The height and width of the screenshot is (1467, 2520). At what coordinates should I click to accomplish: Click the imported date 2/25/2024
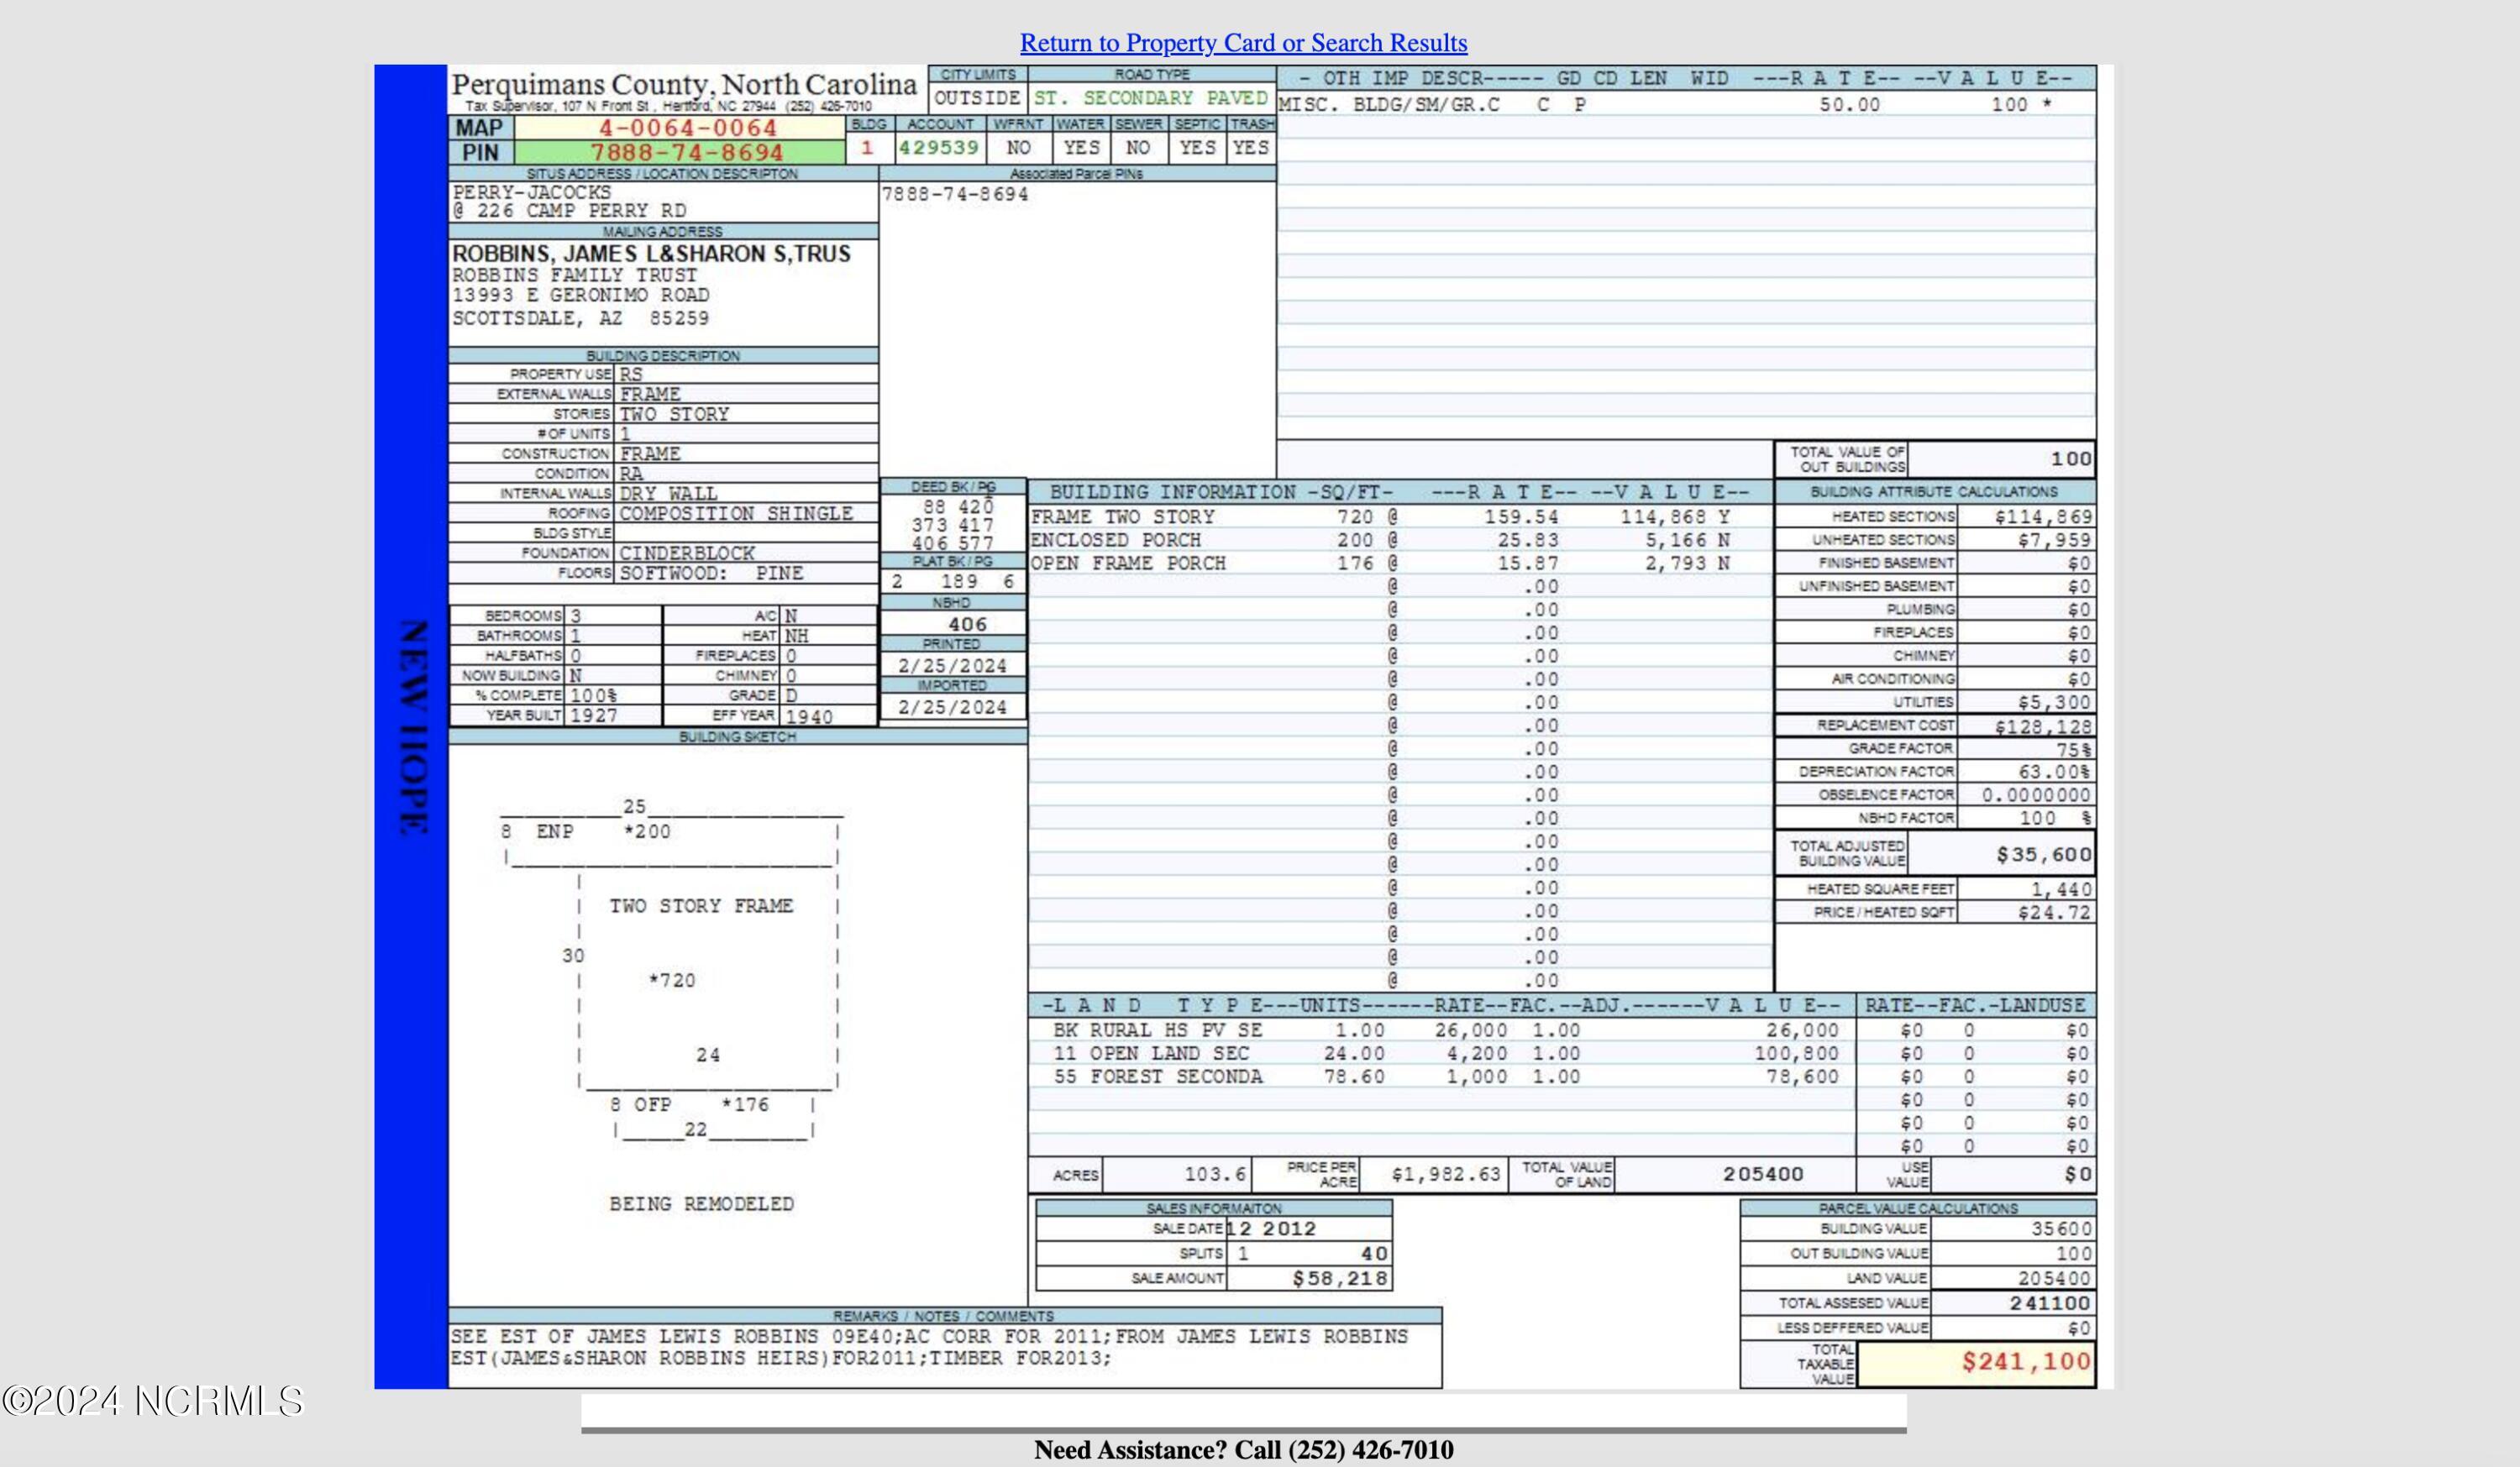coord(952,708)
